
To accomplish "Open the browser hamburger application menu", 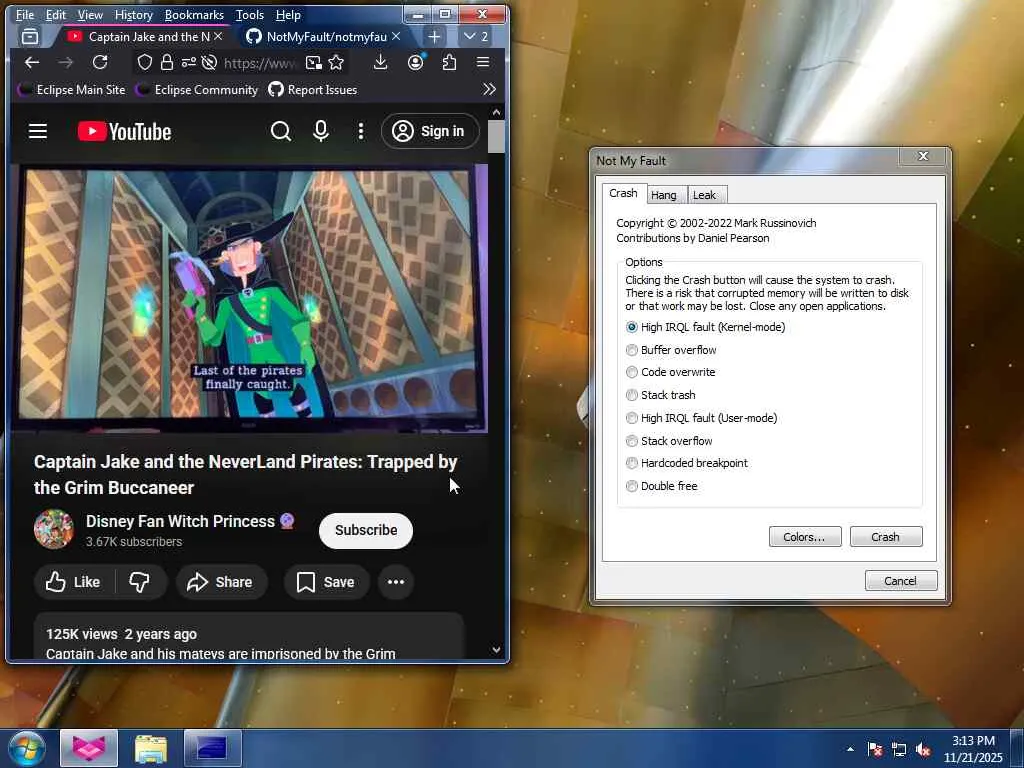I will (x=483, y=63).
